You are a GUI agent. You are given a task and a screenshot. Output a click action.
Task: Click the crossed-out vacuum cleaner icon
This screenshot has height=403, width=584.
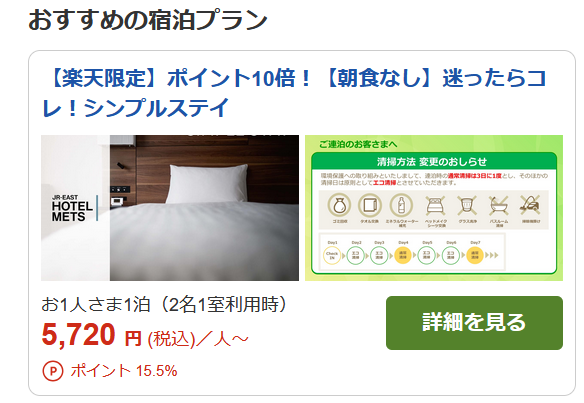tap(530, 205)
